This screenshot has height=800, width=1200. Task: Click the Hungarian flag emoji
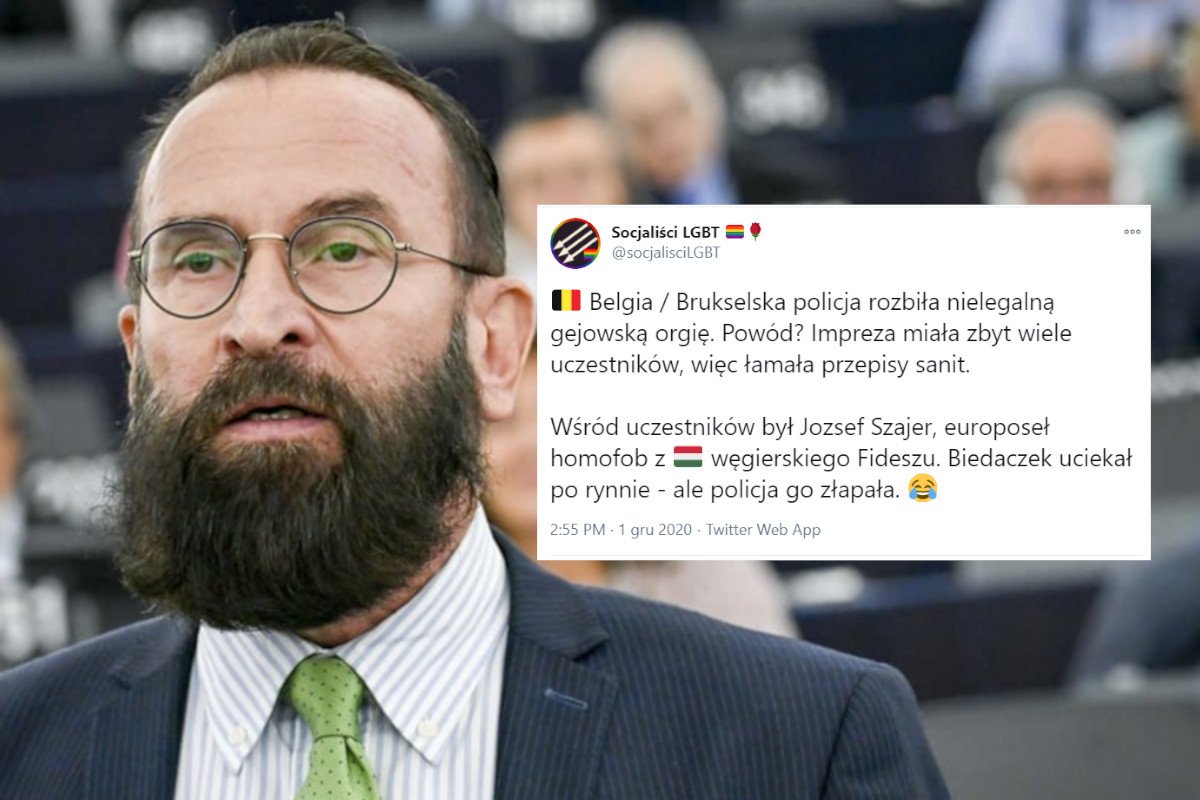(688, 460)
